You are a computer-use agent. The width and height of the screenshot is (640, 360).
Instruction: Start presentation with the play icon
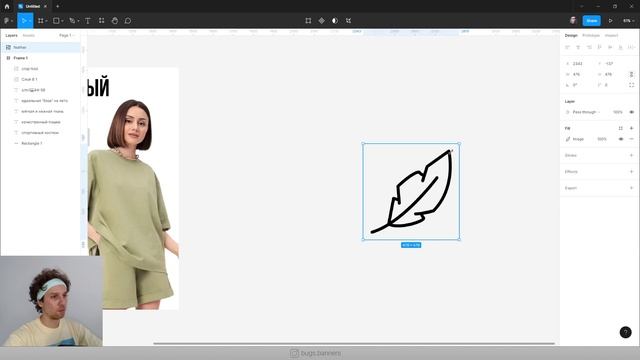[611, 20]
